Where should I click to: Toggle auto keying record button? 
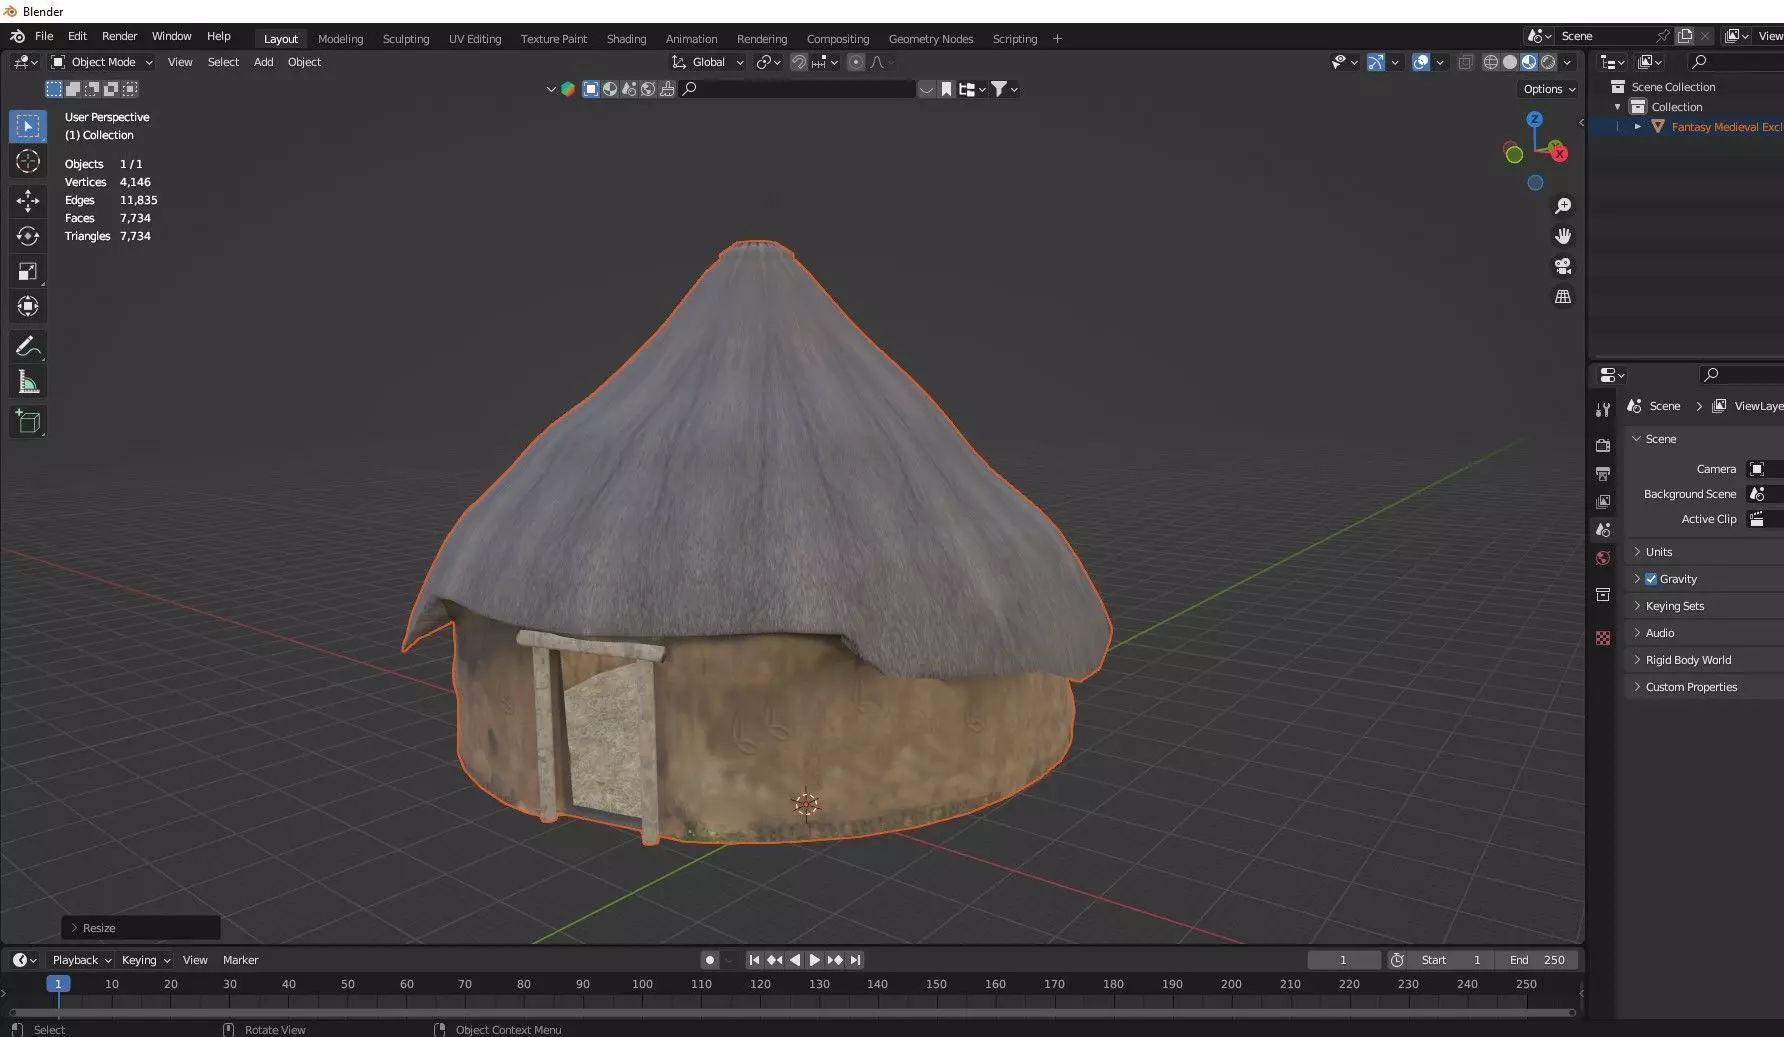pyautogui.click(x=709, y=960)
